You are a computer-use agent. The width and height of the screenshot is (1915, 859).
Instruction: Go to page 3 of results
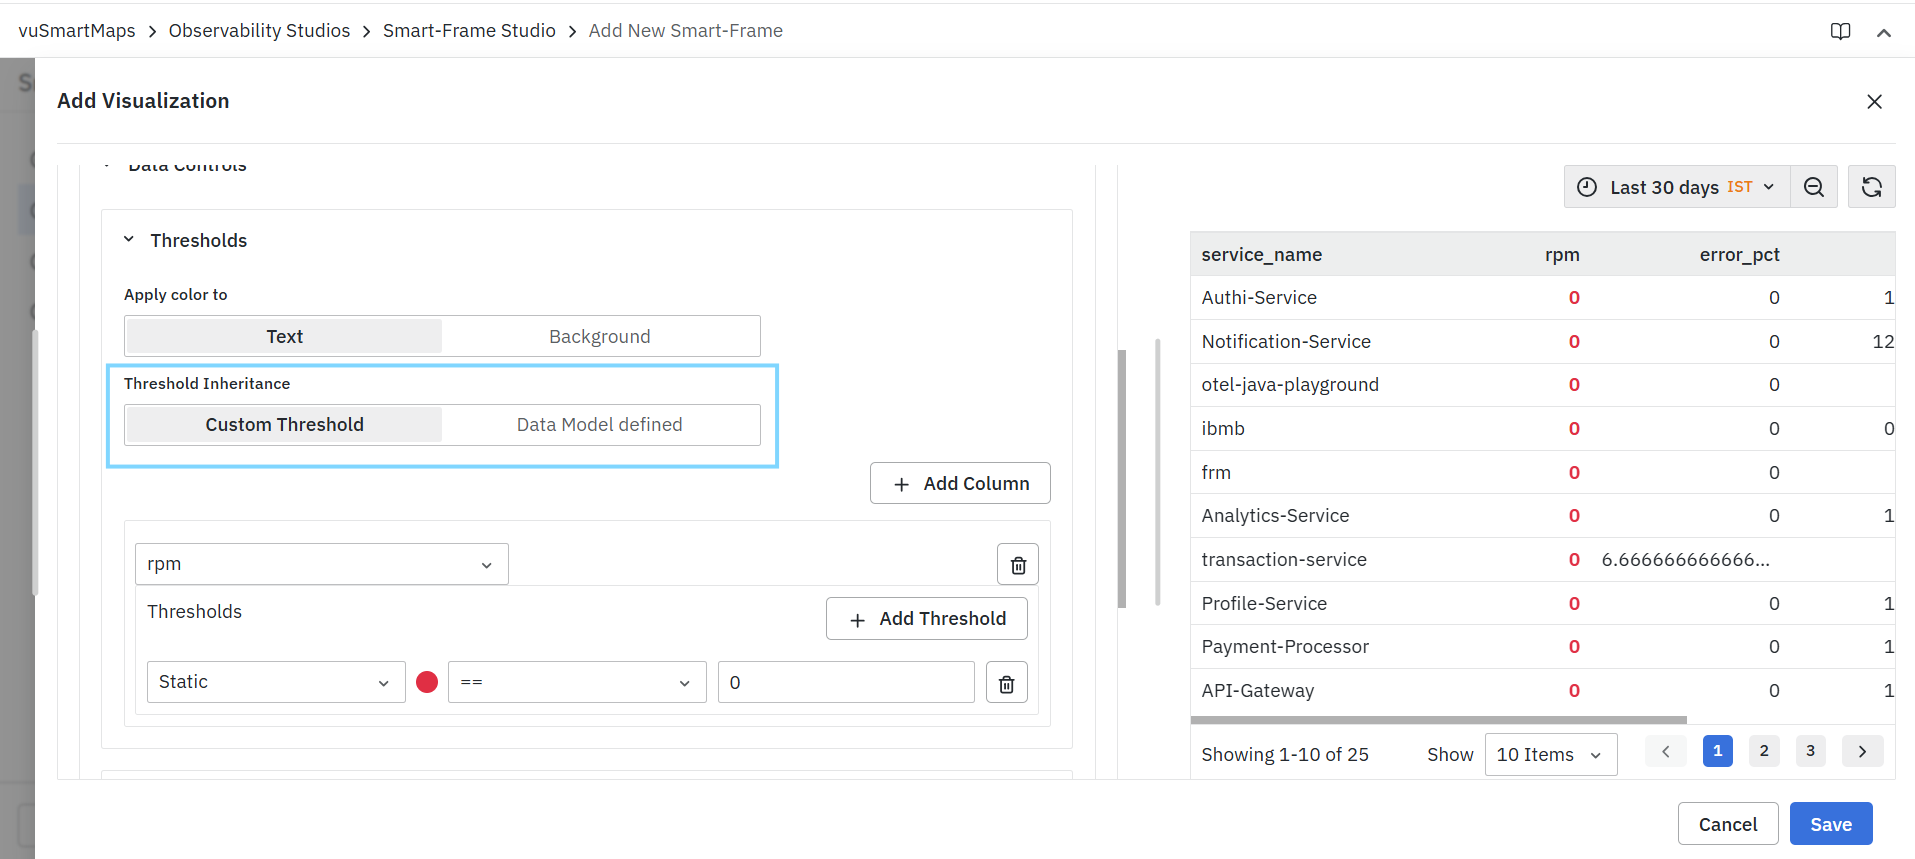point(1810,751)
